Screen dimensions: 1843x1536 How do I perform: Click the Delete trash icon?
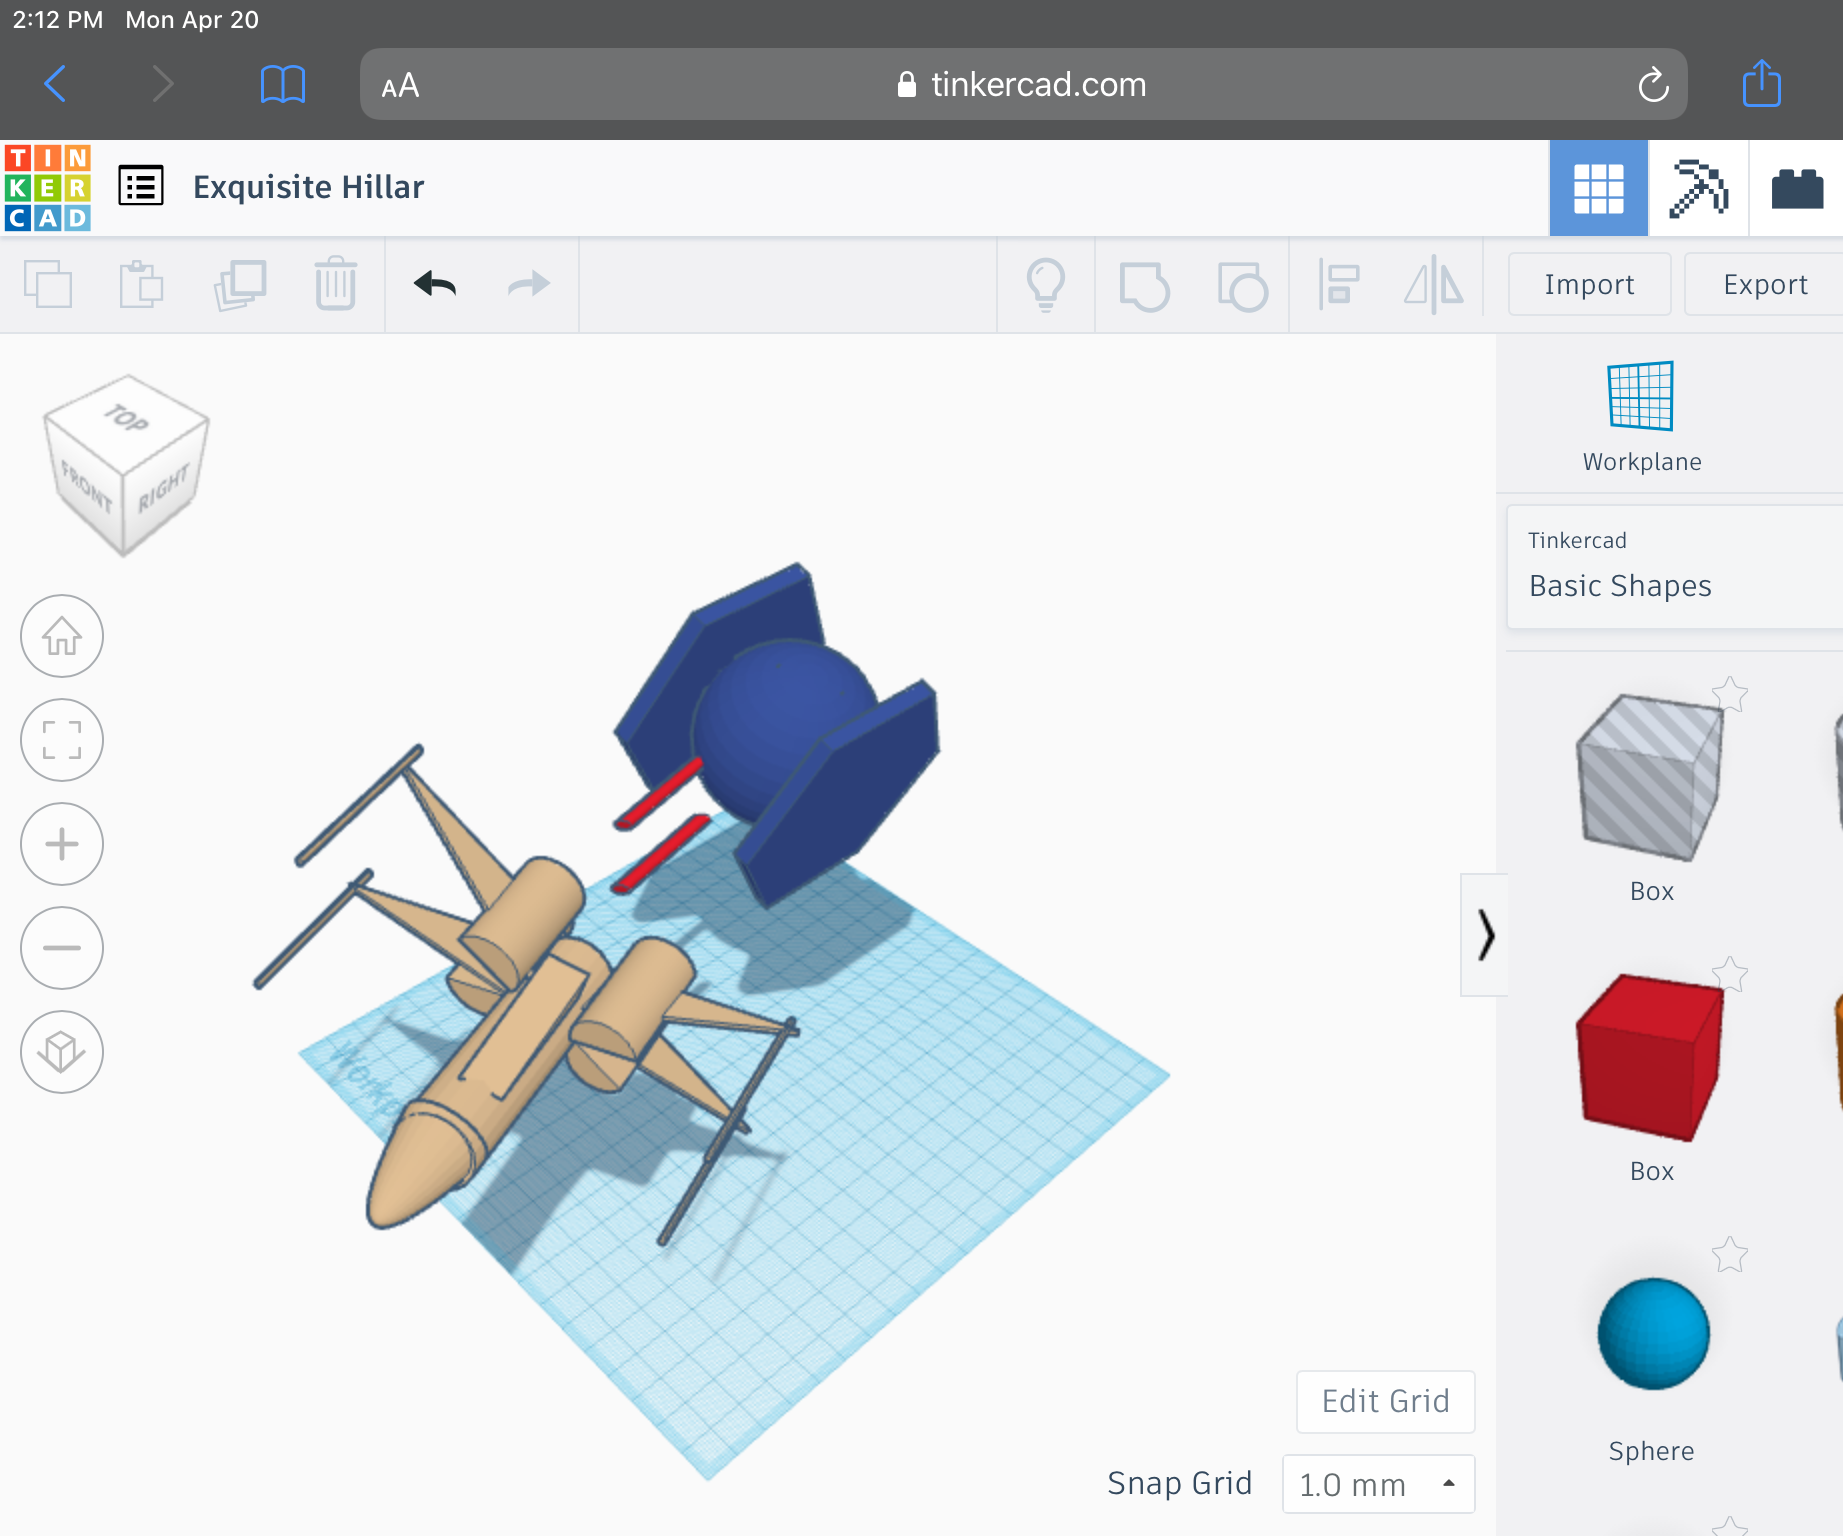pyautogui.click(x=336, y=284)
